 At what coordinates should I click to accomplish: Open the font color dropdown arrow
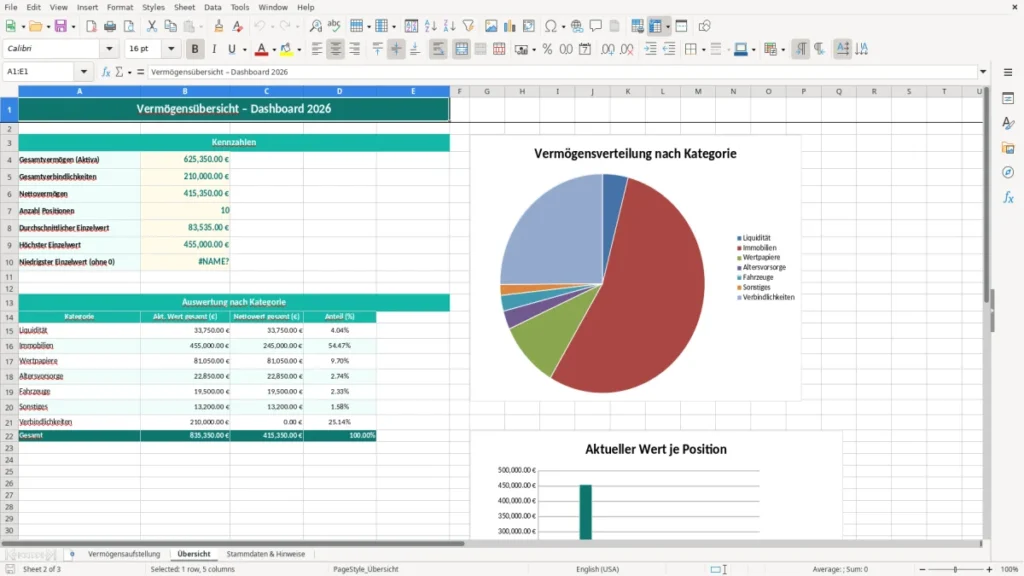[274, 50]
